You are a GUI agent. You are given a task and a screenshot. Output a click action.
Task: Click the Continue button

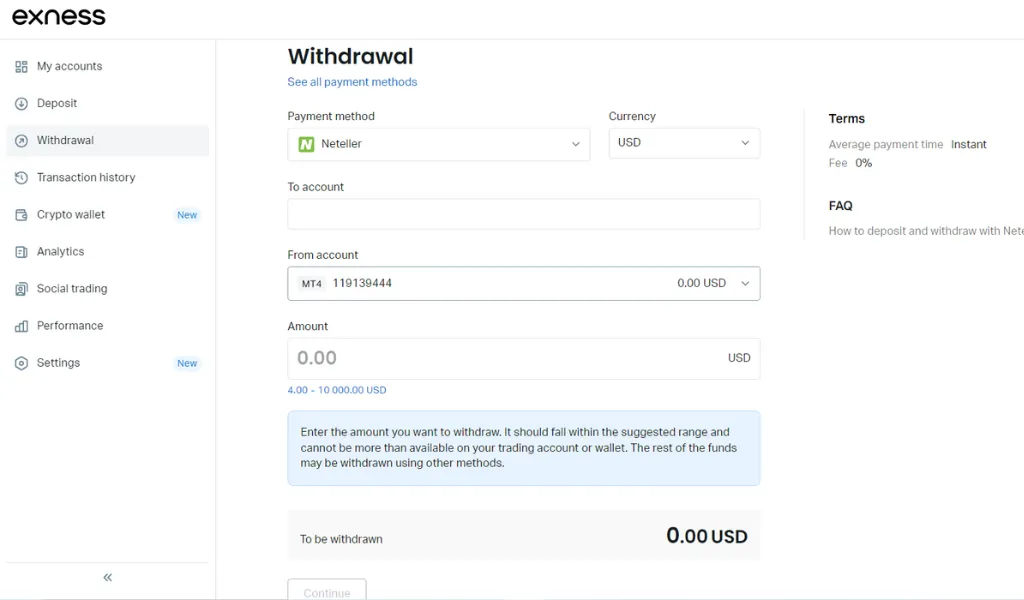(327, 592)
